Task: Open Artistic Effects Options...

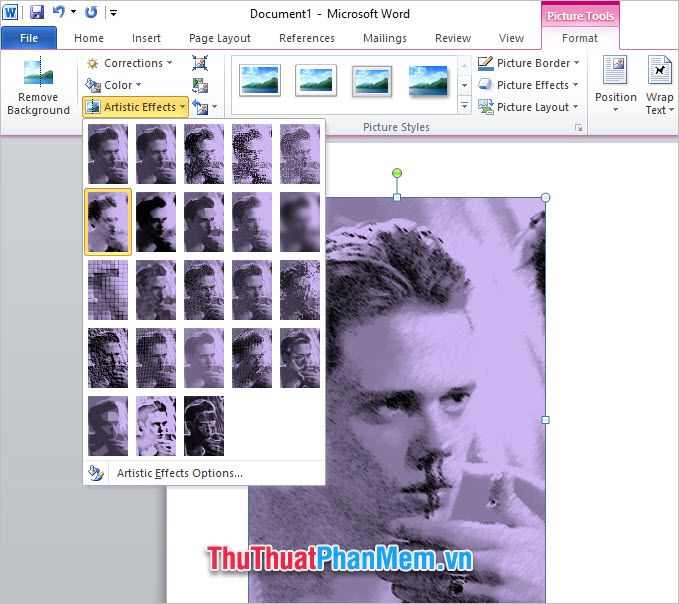Action: click(x=179, y=473)
